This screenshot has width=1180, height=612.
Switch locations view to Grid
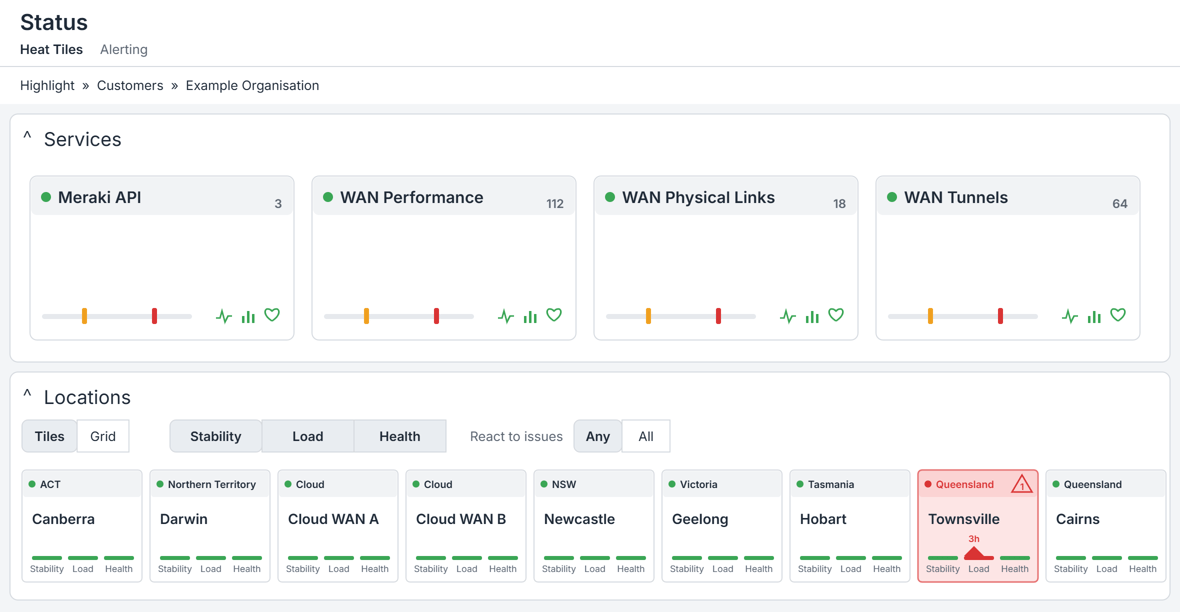pyautogui.click(x=103, y=436)
